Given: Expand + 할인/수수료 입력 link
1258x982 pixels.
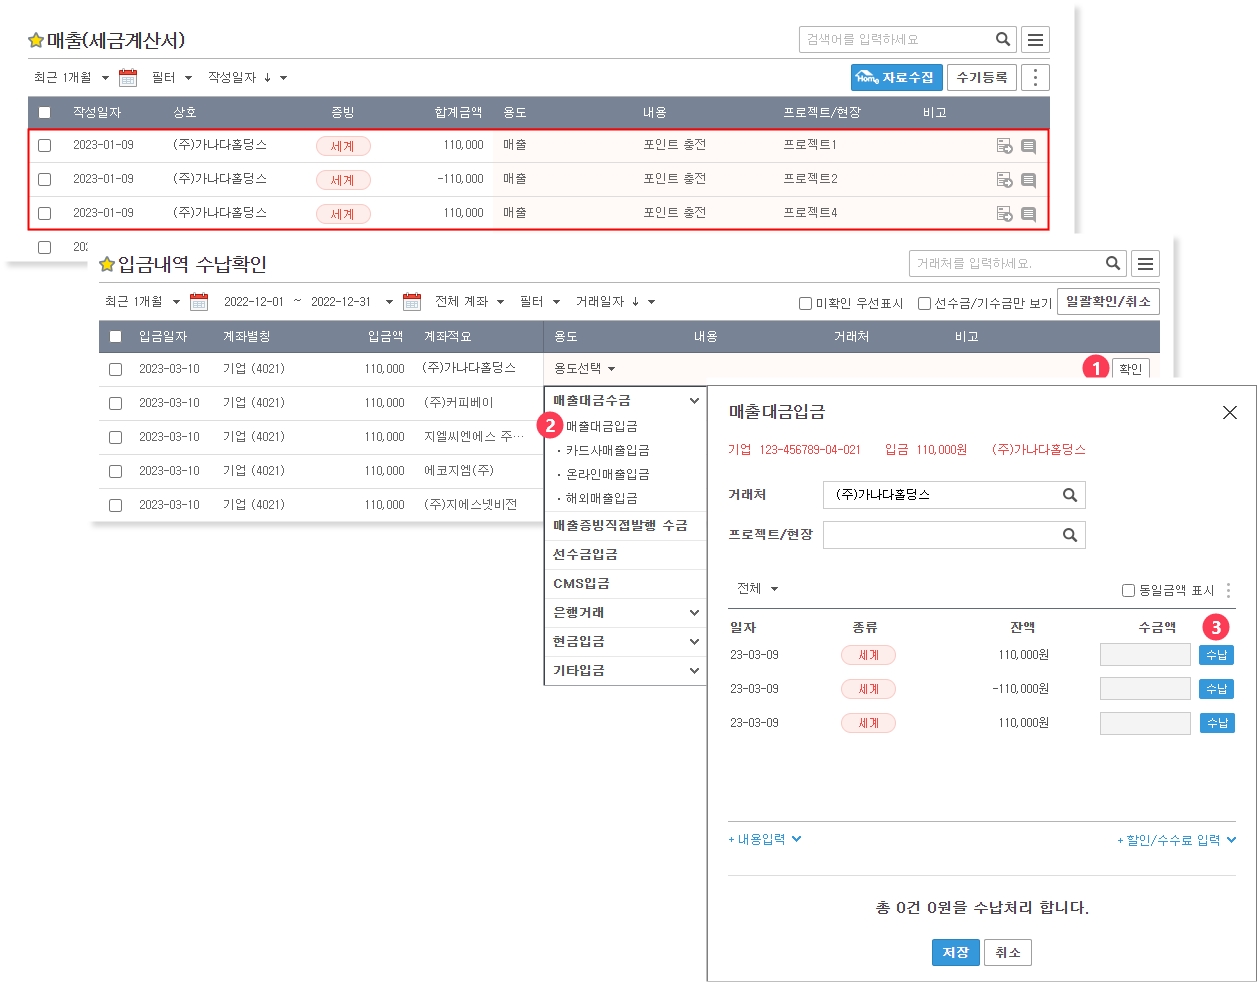Looking at the screenshot, I should click(1176, 840).
